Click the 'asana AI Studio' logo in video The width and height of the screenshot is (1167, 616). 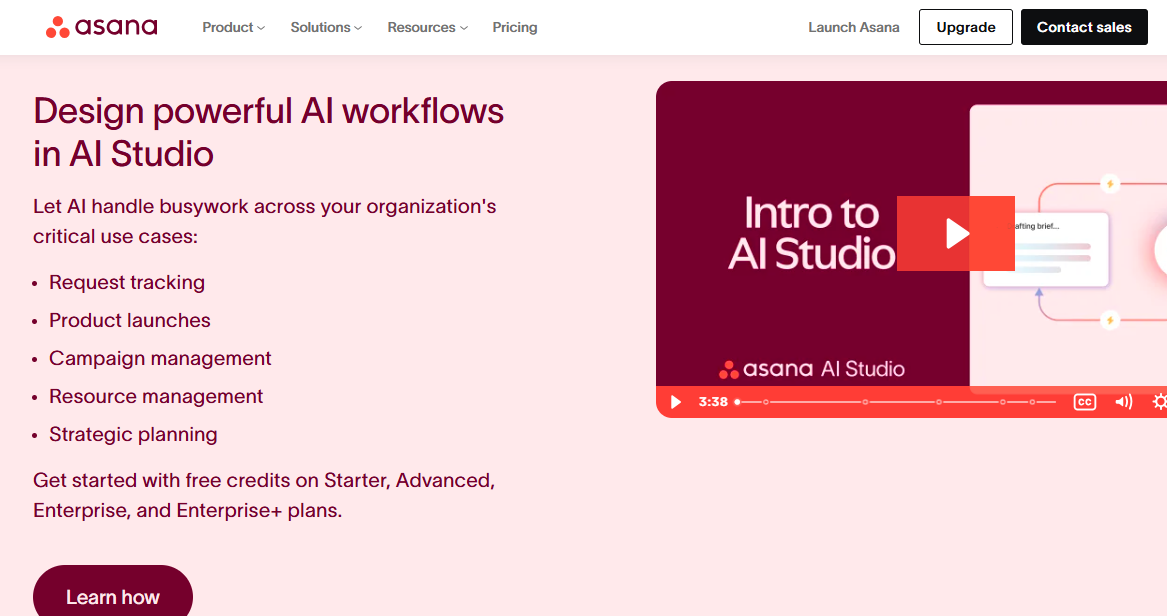point(811,369)
